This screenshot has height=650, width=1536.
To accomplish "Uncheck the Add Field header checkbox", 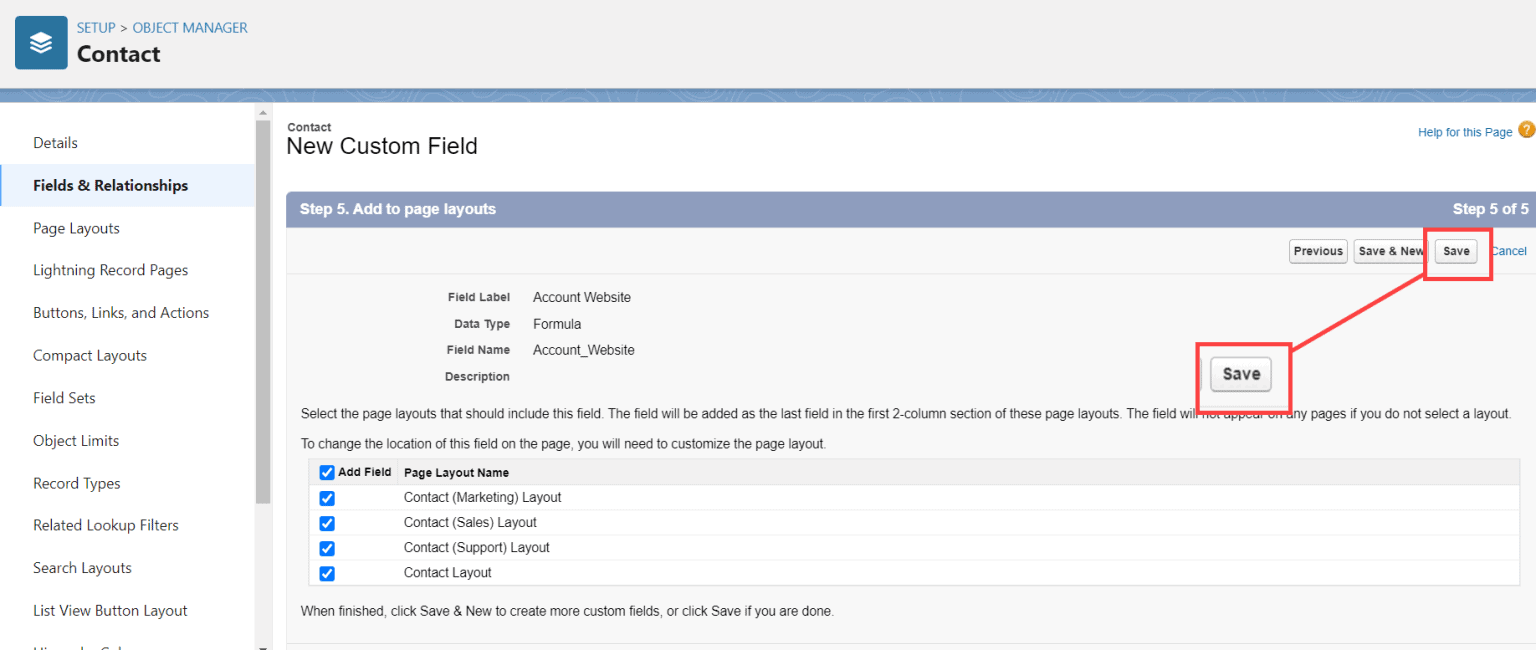I will pos(327,472).
